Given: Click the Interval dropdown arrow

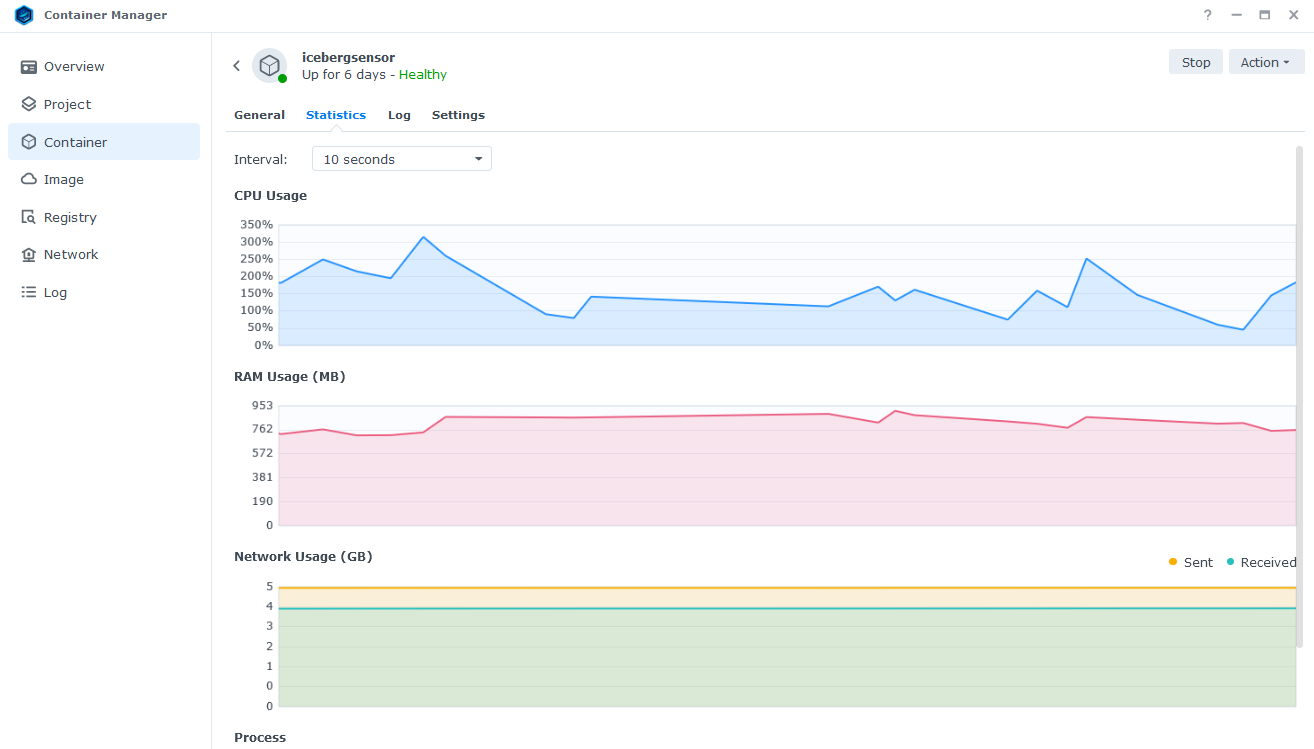Looking at the screenshot, I should pos(479,158).
